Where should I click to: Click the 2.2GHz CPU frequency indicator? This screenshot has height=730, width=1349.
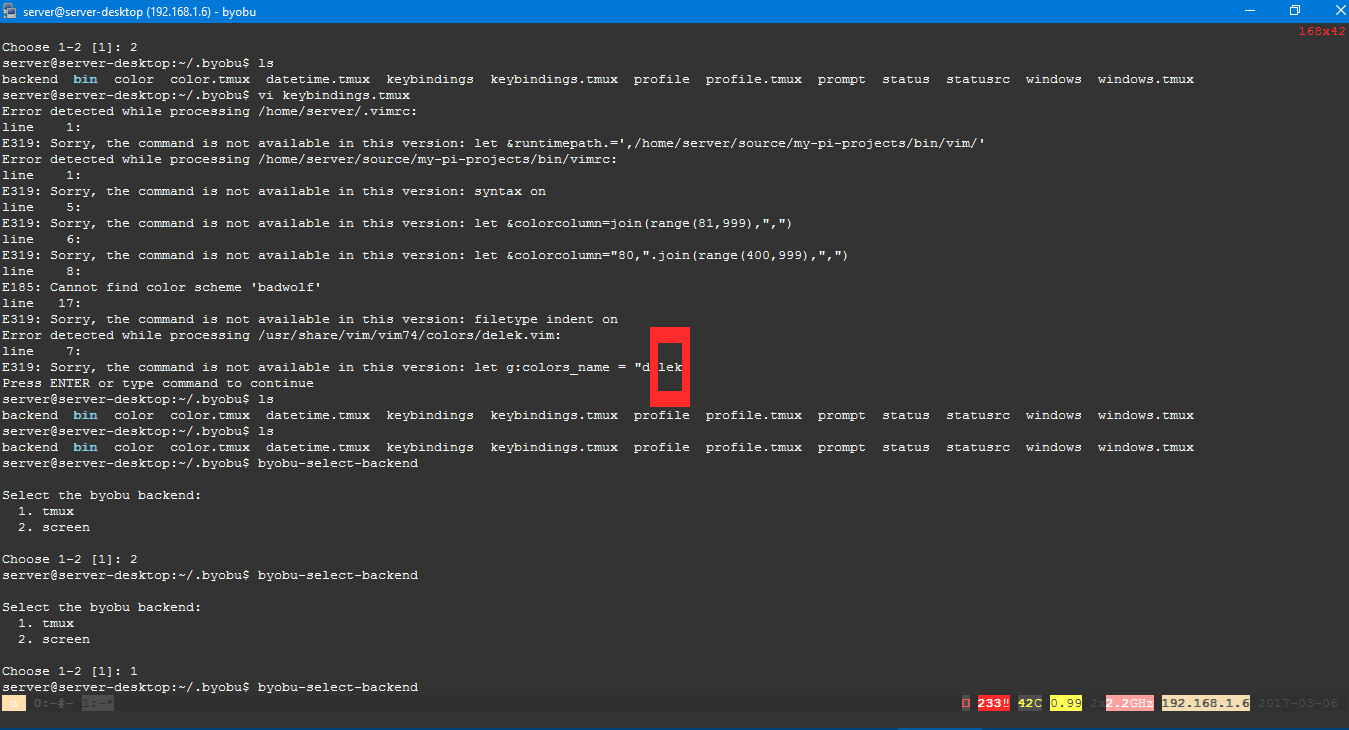1130,703
